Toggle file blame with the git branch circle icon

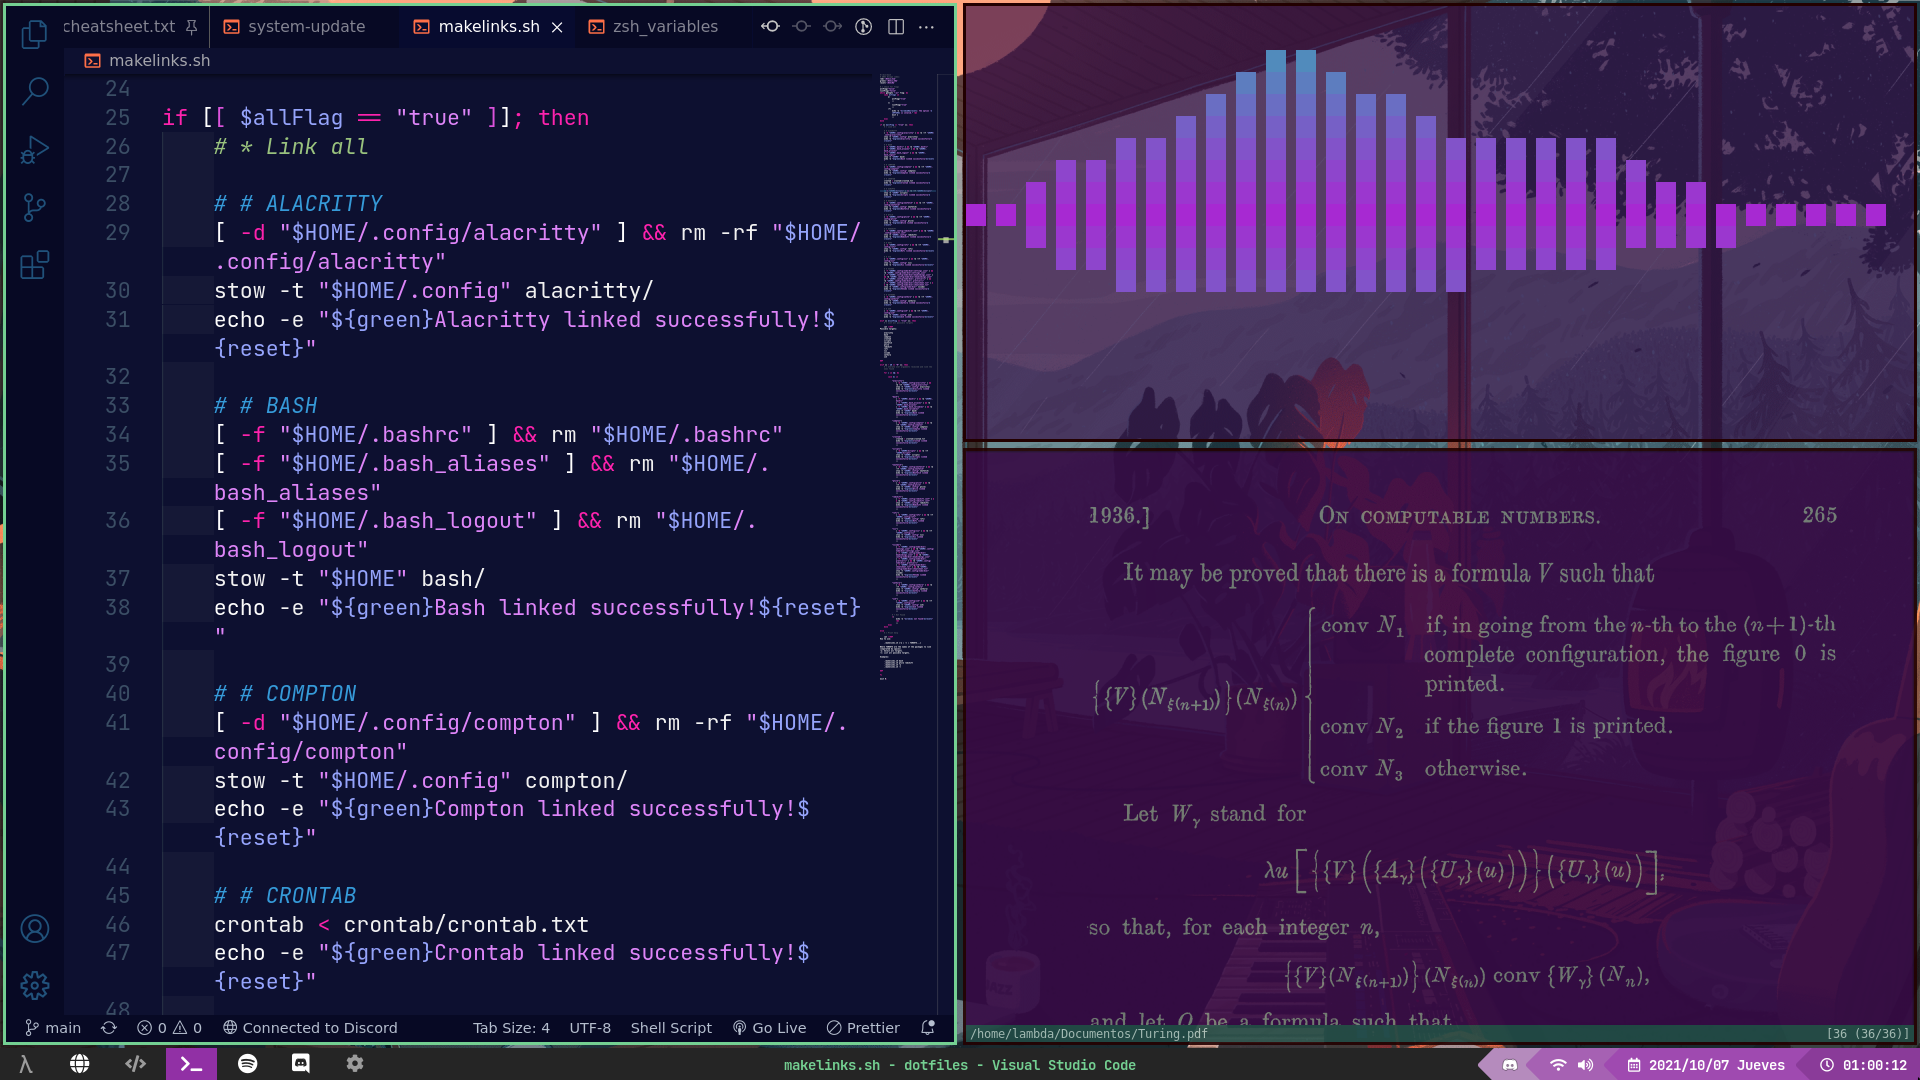click(864, 27)
